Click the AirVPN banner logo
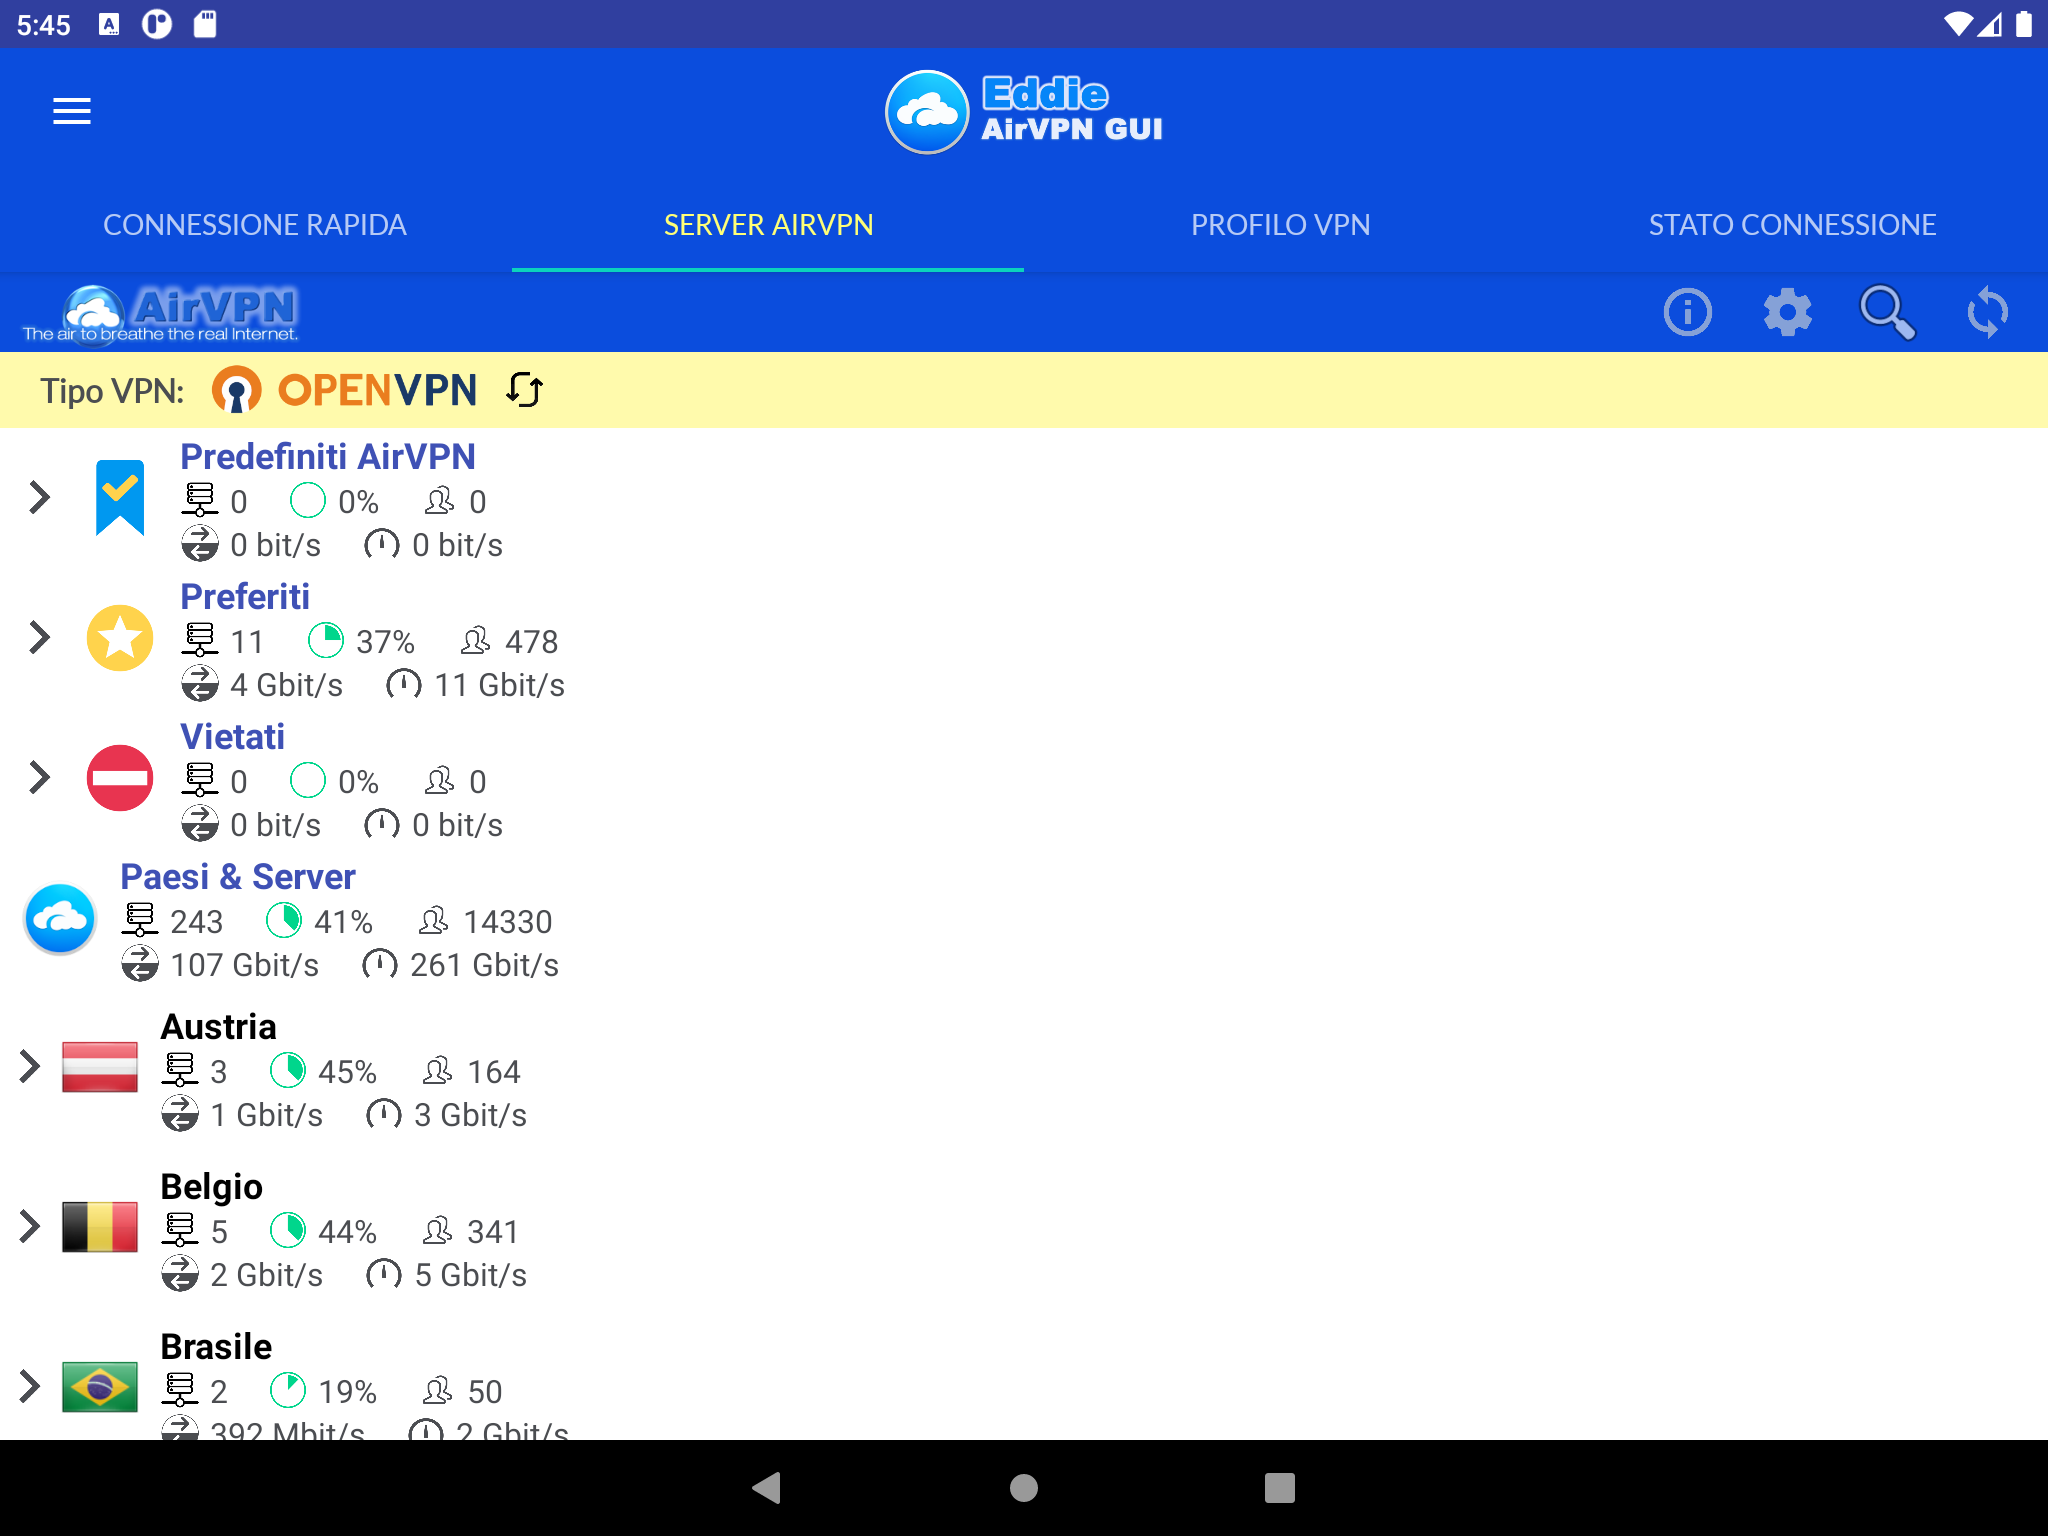 [x=160, y=313]
